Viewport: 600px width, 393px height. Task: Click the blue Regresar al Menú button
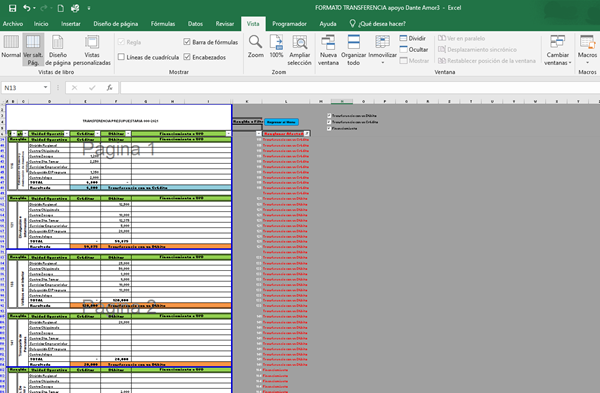tap(281, 122)
